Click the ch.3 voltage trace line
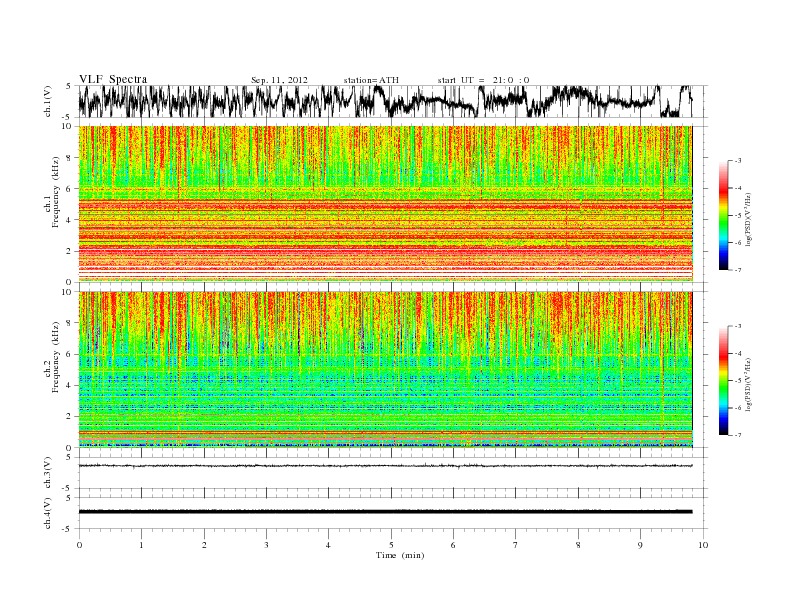The image size is (792, 612). pos(385,466)
